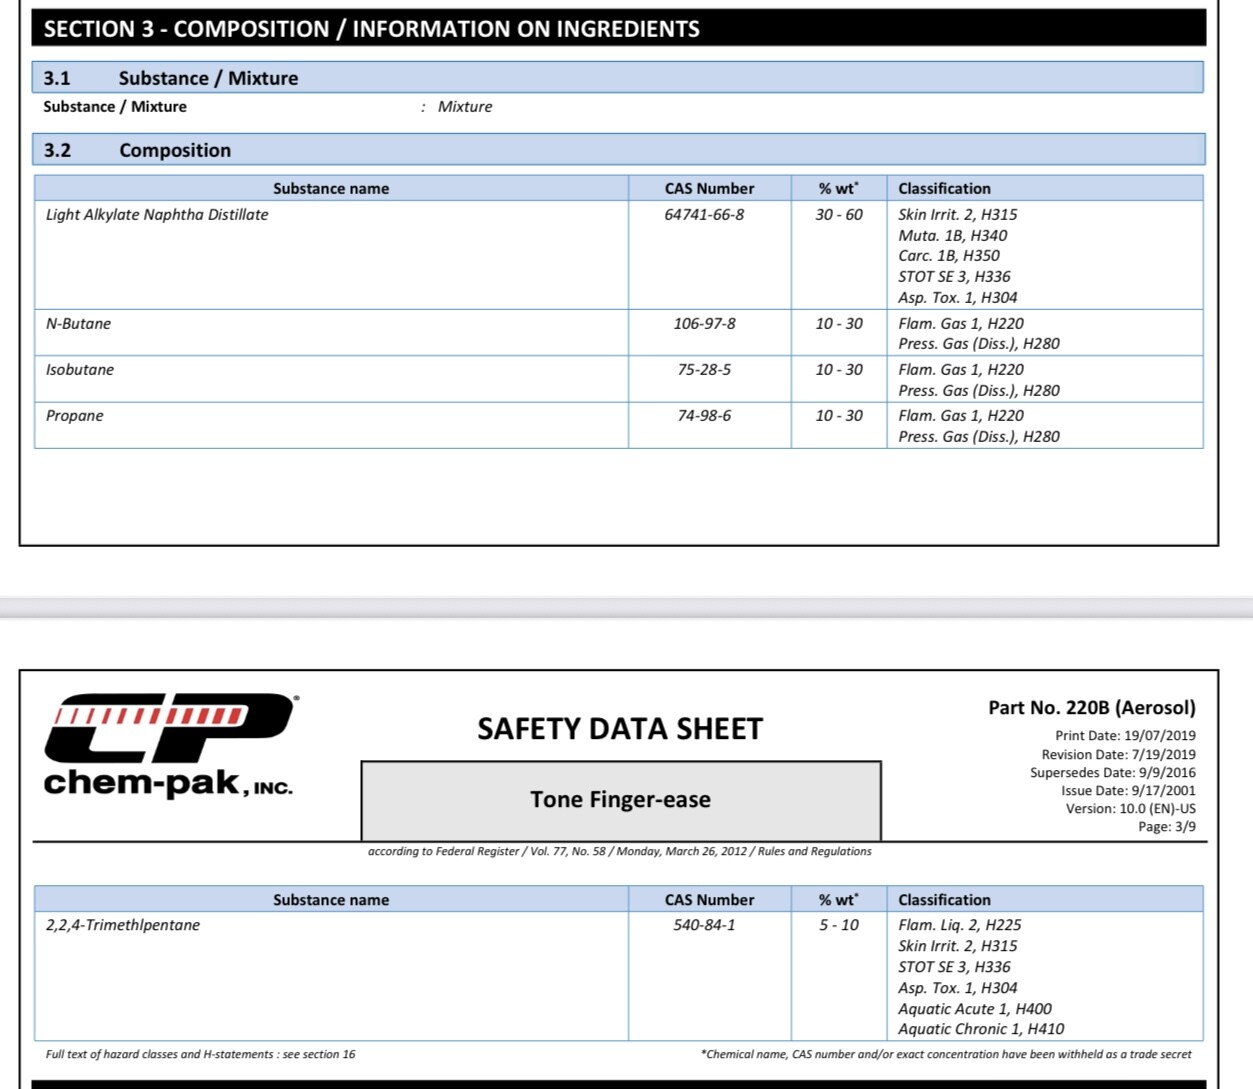
Task: Select 'Supersedes Date: 9/9/2016' line
Action: tap(1113, 773)
